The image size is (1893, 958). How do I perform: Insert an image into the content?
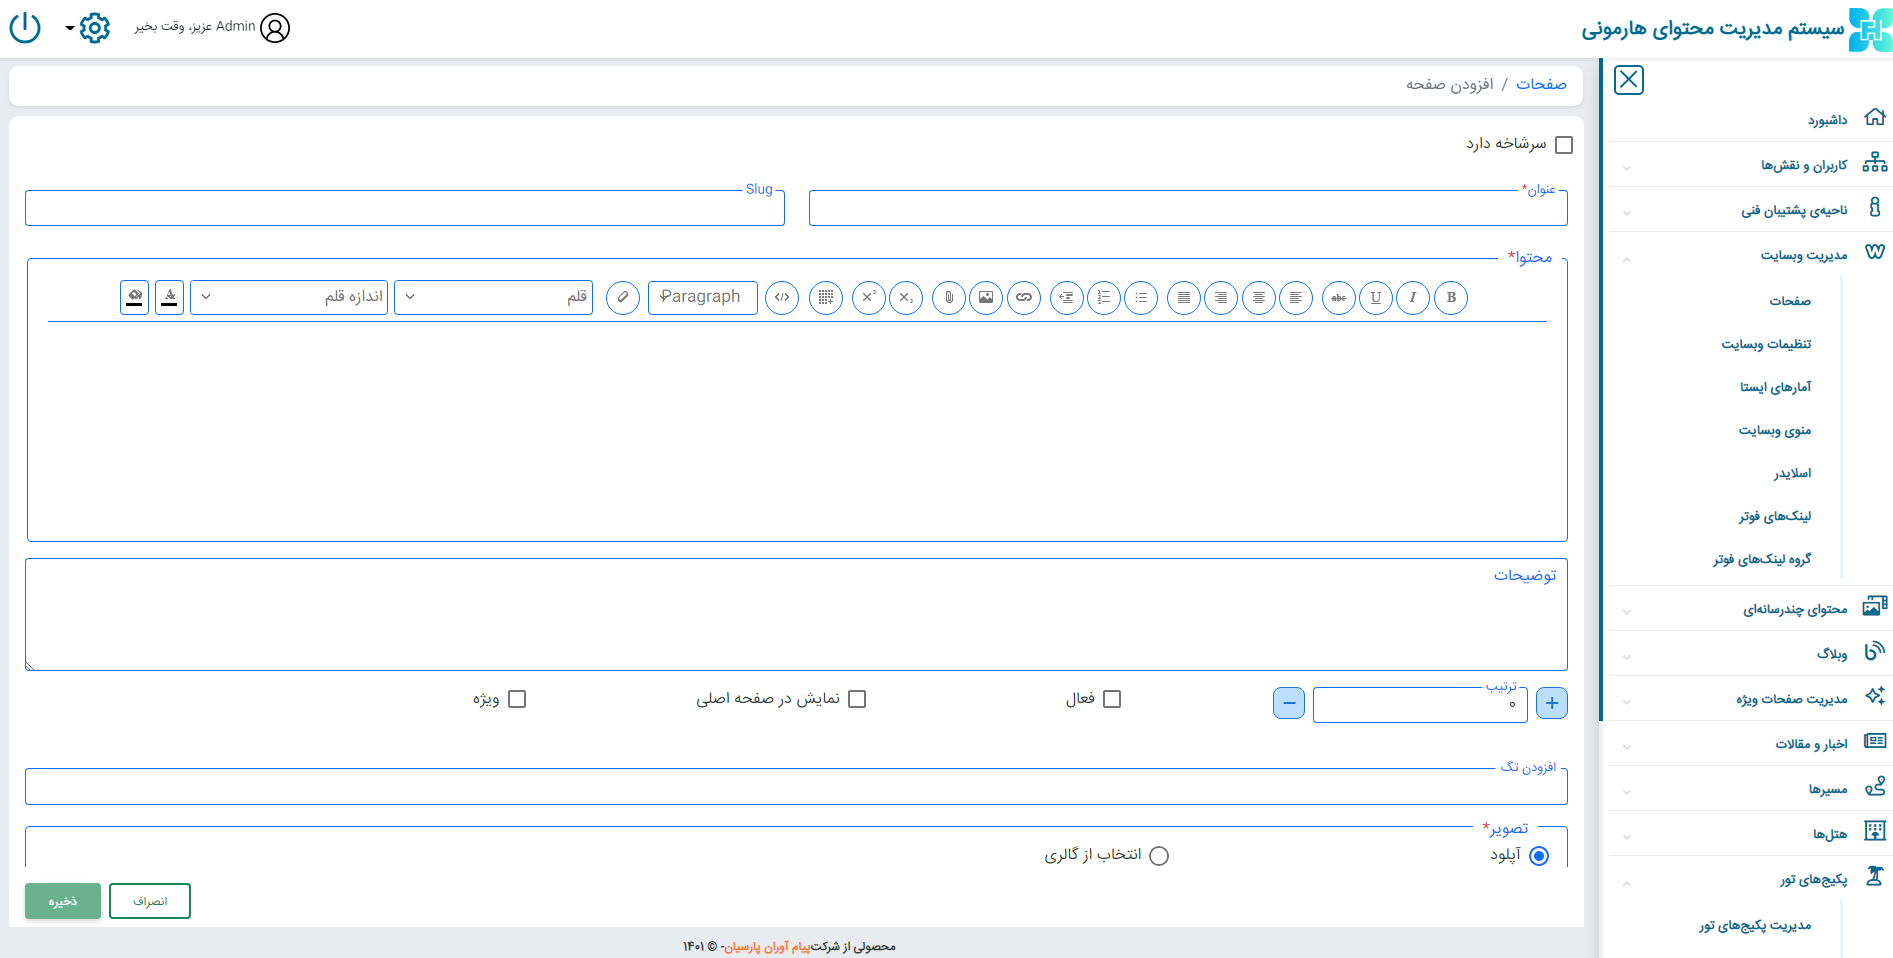986,298
